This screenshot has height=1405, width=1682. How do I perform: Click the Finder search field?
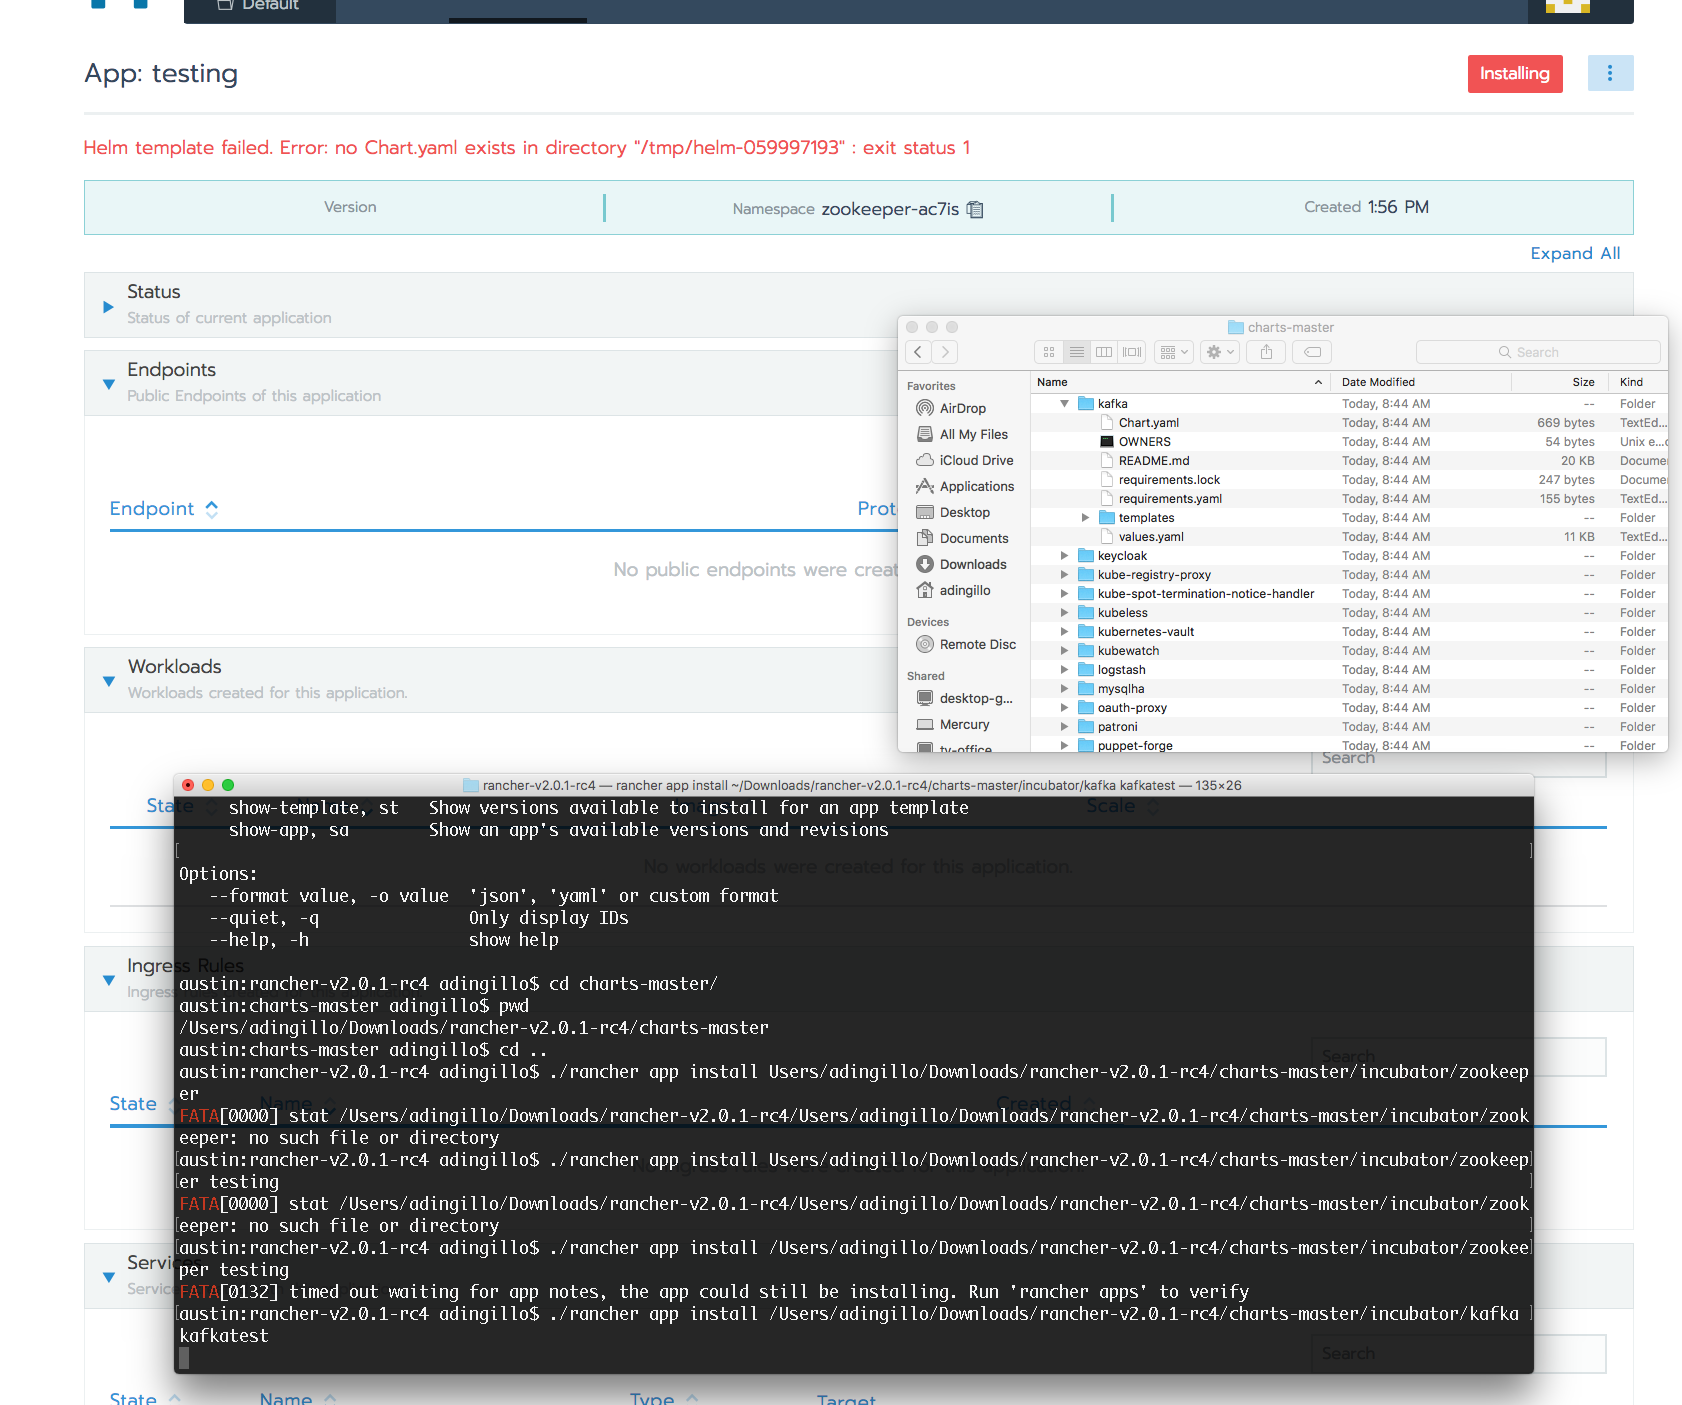pyautogui.click(x=1537, y=351)
